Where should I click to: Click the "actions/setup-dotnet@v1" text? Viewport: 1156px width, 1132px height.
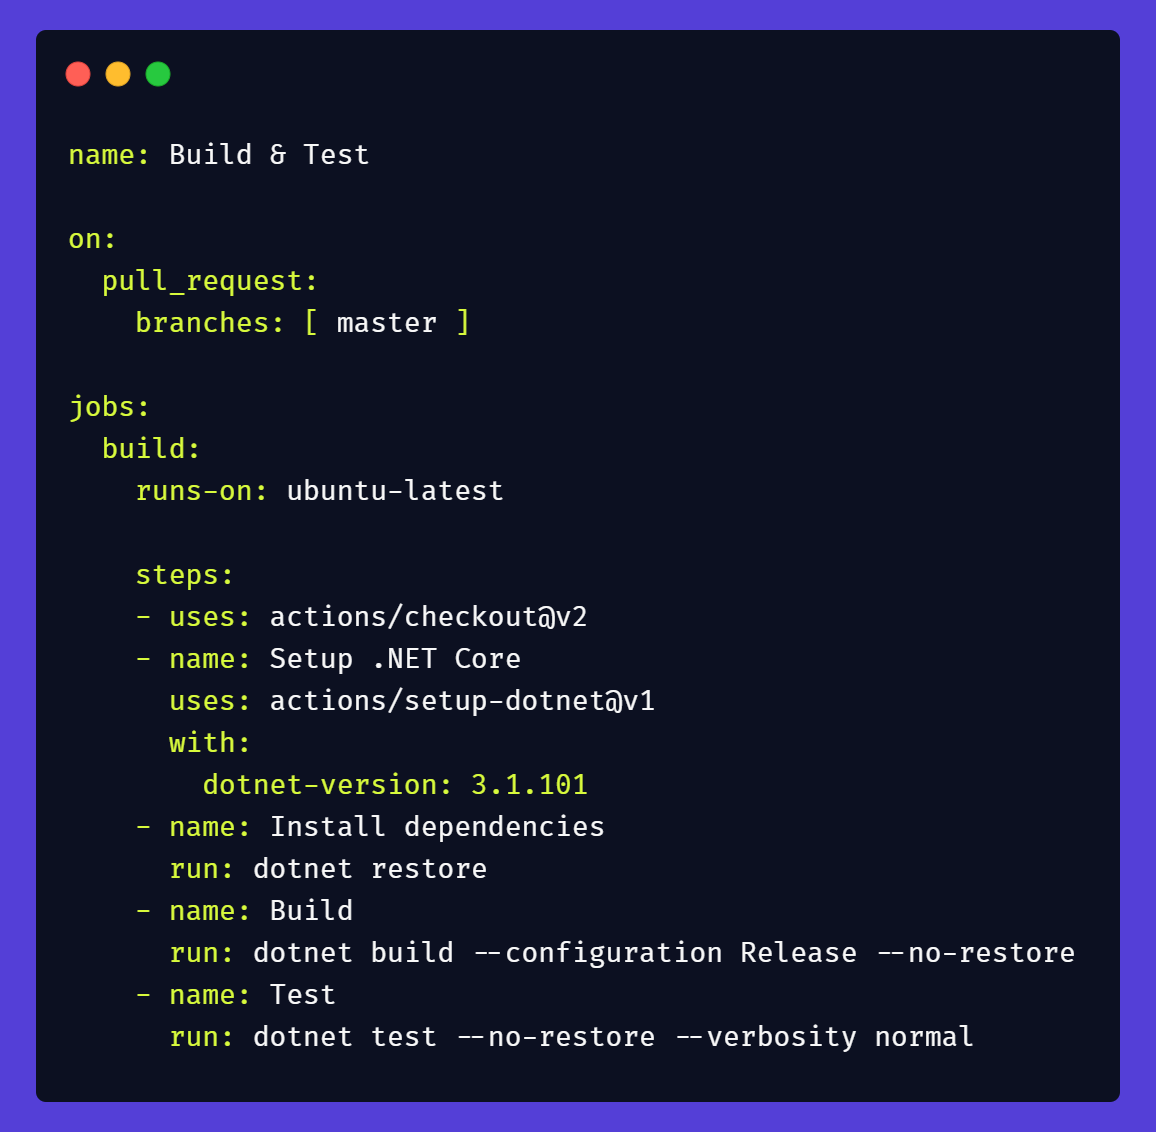click(462, 701)
